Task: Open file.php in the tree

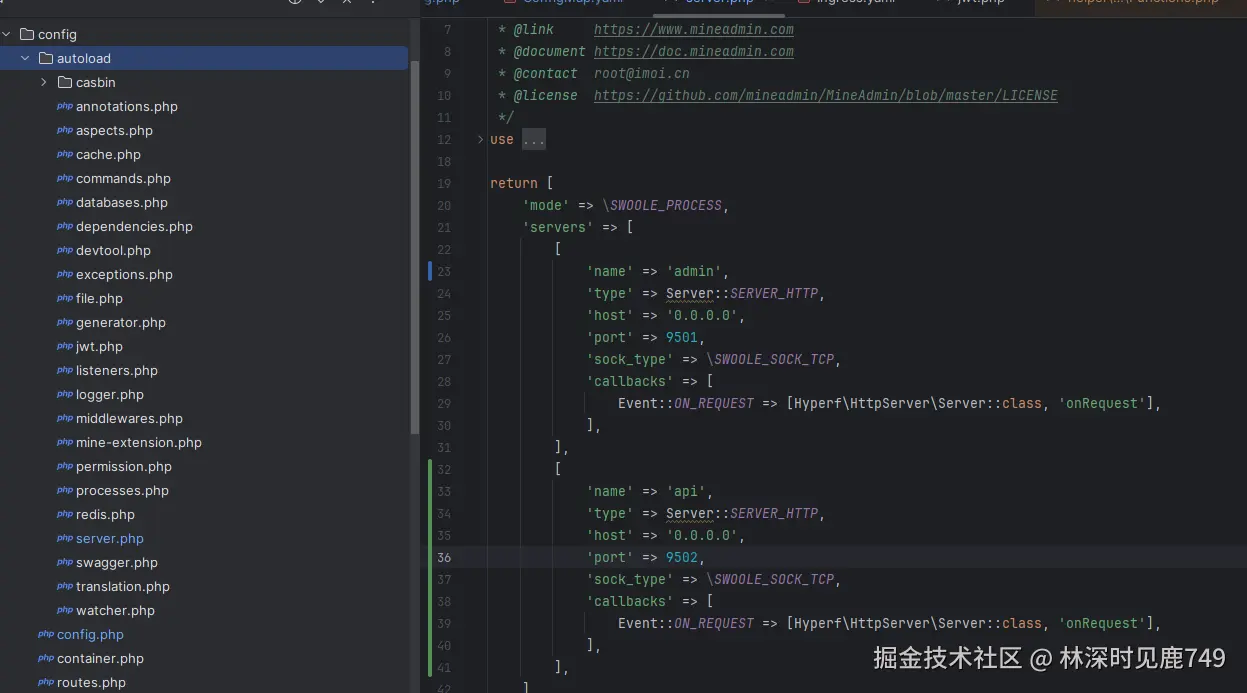Action: tap(99, 298)
